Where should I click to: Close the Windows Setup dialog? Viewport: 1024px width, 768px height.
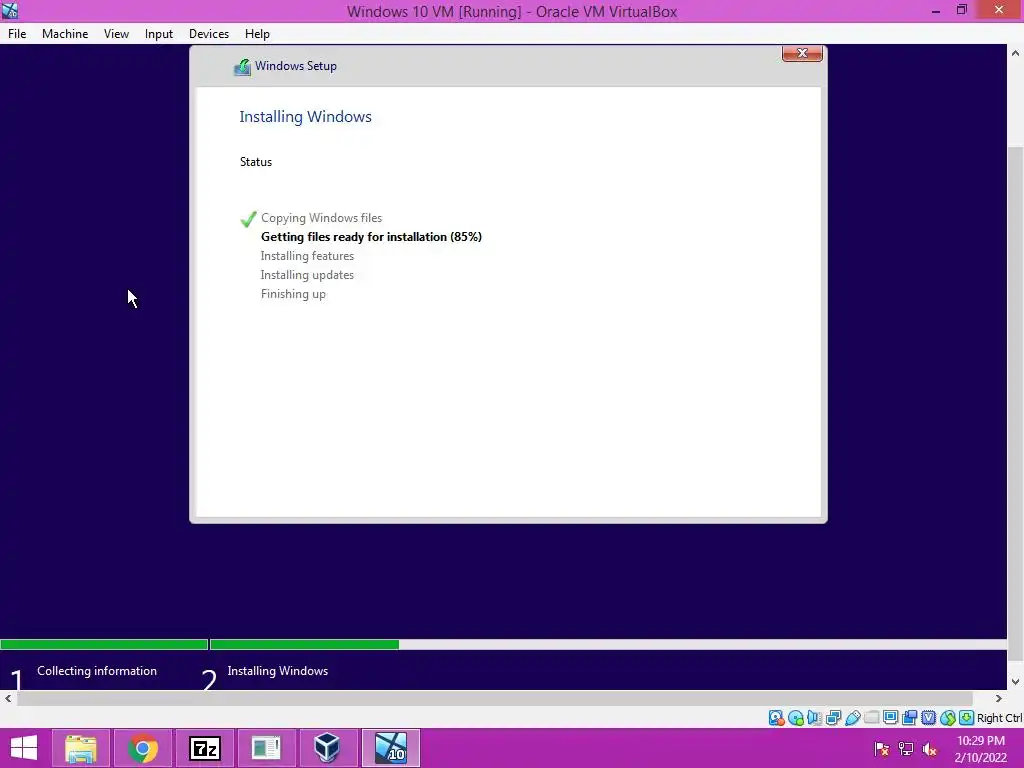pos(802,54)
